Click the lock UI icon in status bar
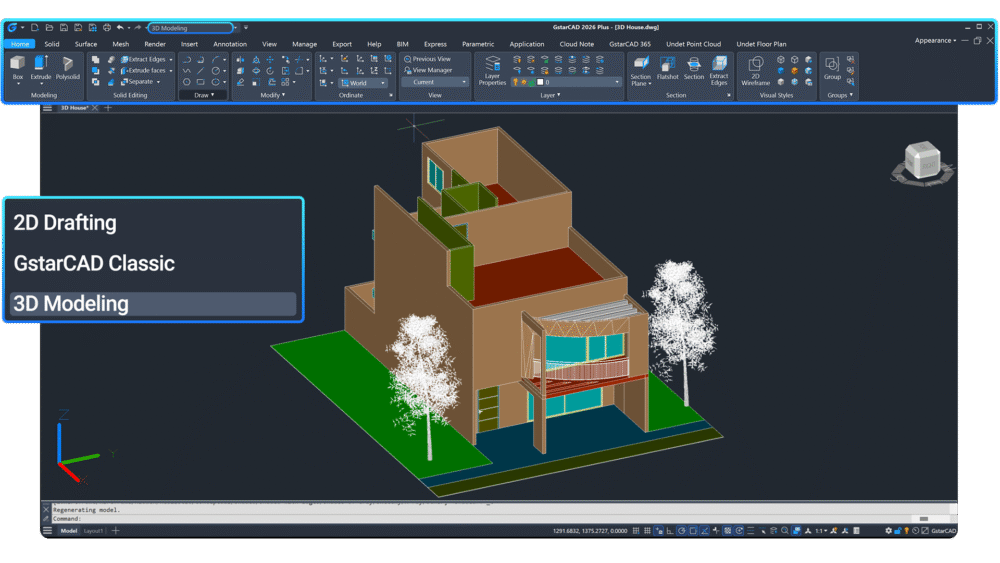 click(897, 530)
